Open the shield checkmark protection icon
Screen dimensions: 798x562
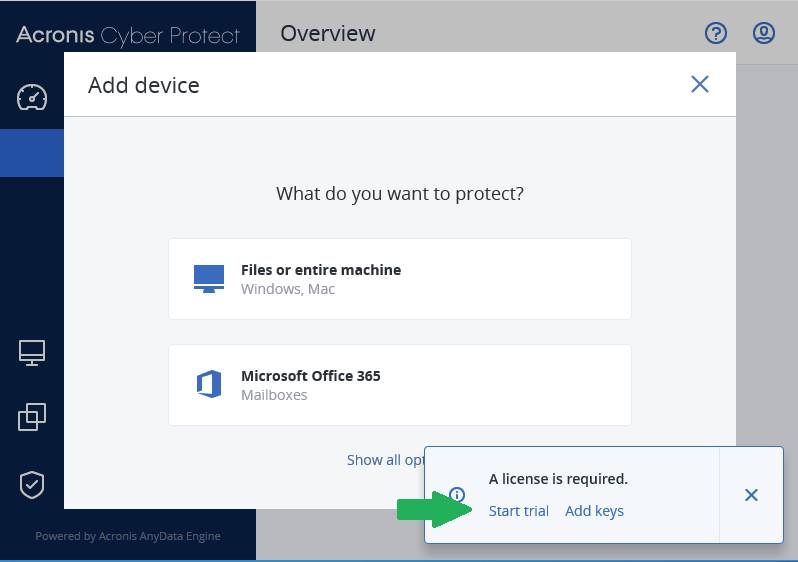point(32,485)
